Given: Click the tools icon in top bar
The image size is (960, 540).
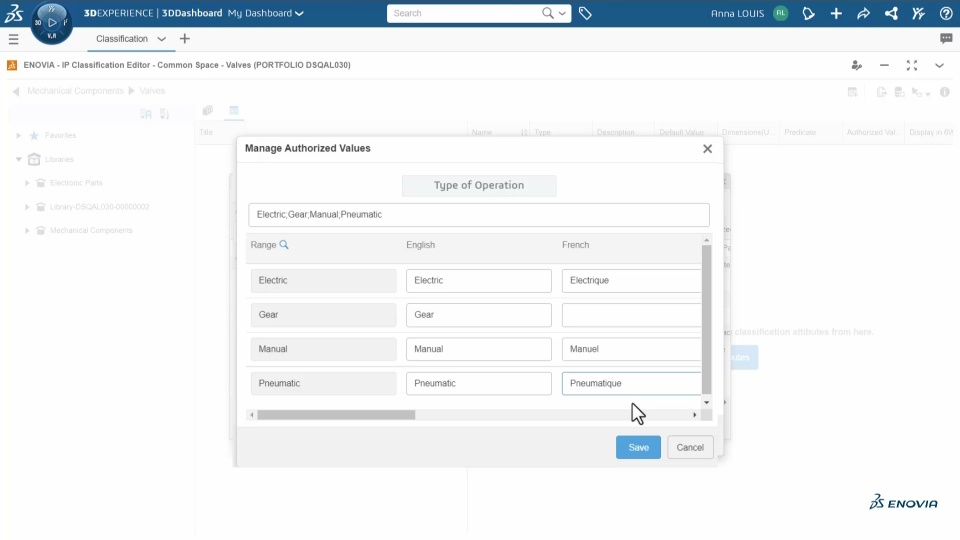Looking at the screenshot, I should coord(918,13).
